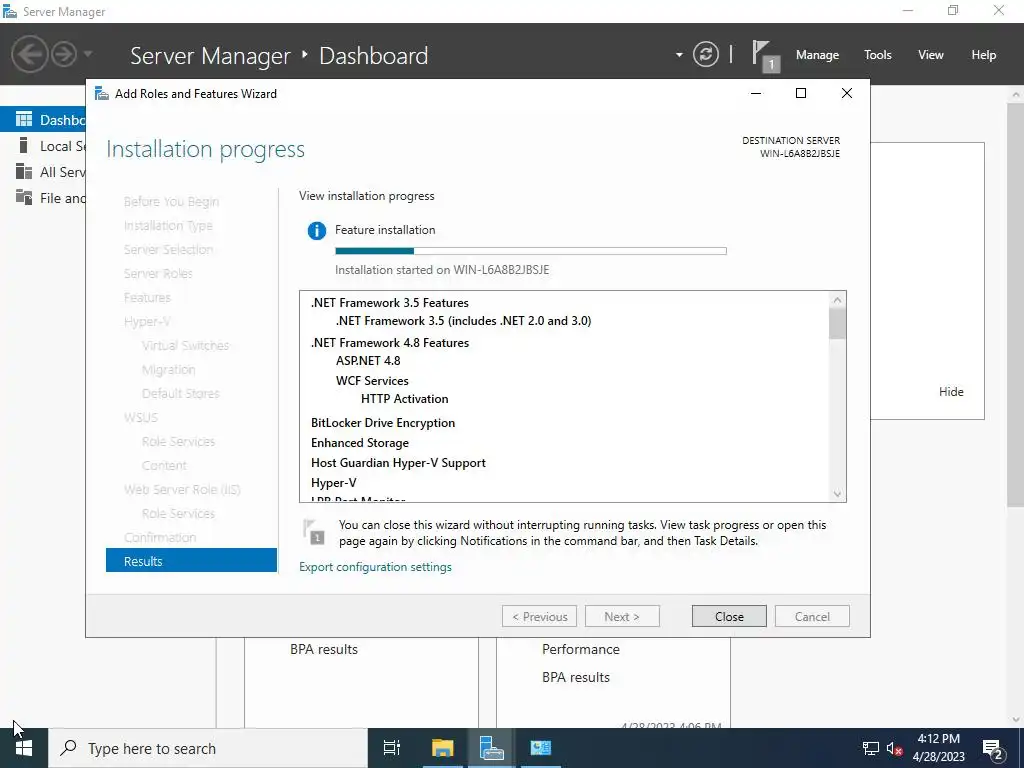Refresh the Server Manager dashboard
Image resolution: width=1024 pixels, height=768 pixels.
click(705, 54)
